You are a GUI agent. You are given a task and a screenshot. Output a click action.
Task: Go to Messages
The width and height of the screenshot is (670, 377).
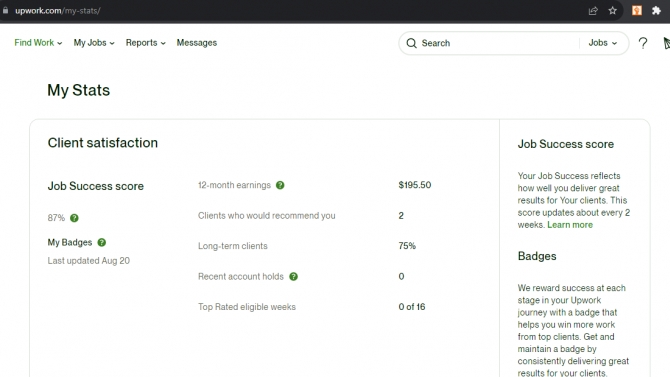point(197,43)
